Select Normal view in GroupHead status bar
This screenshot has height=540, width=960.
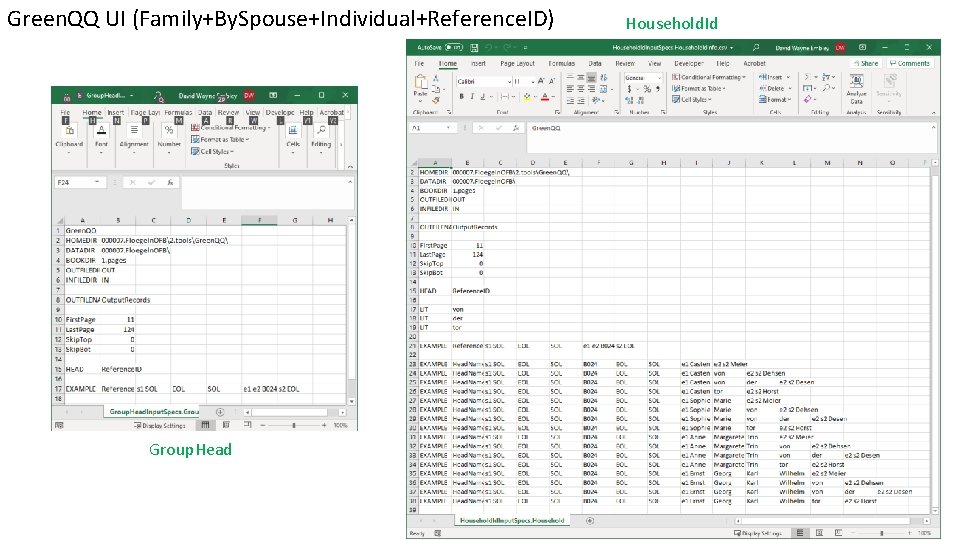coord(206,425)
